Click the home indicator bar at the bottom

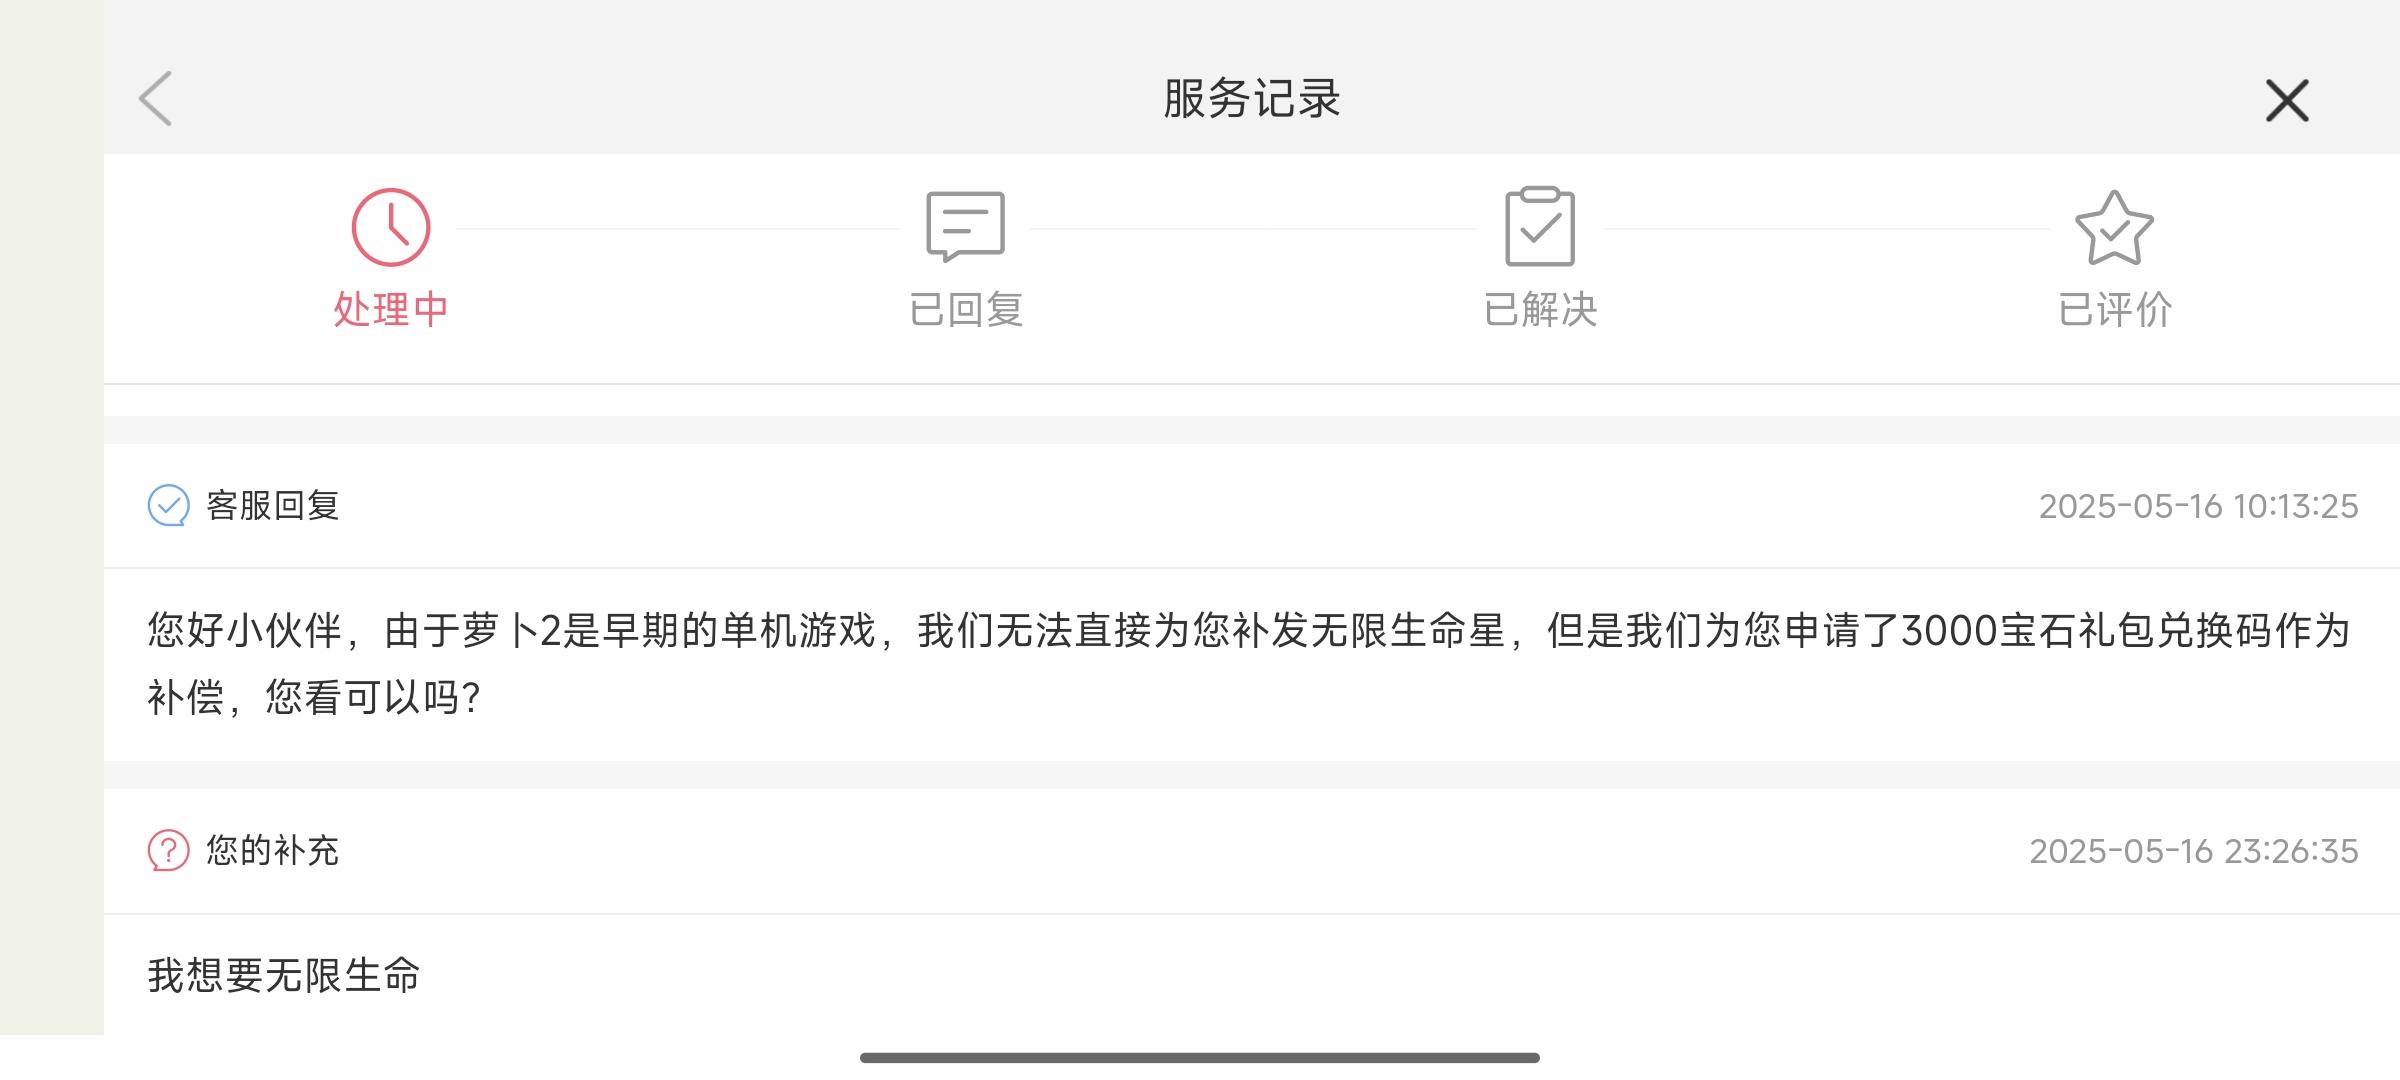coord(1200,1057)
